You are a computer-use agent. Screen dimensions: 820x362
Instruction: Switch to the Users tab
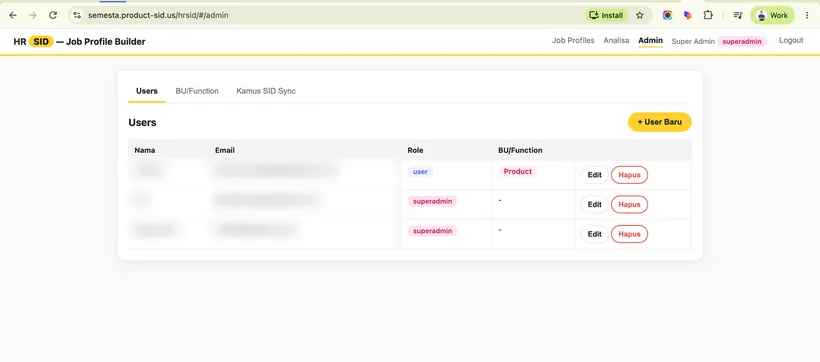coord(147,91)
